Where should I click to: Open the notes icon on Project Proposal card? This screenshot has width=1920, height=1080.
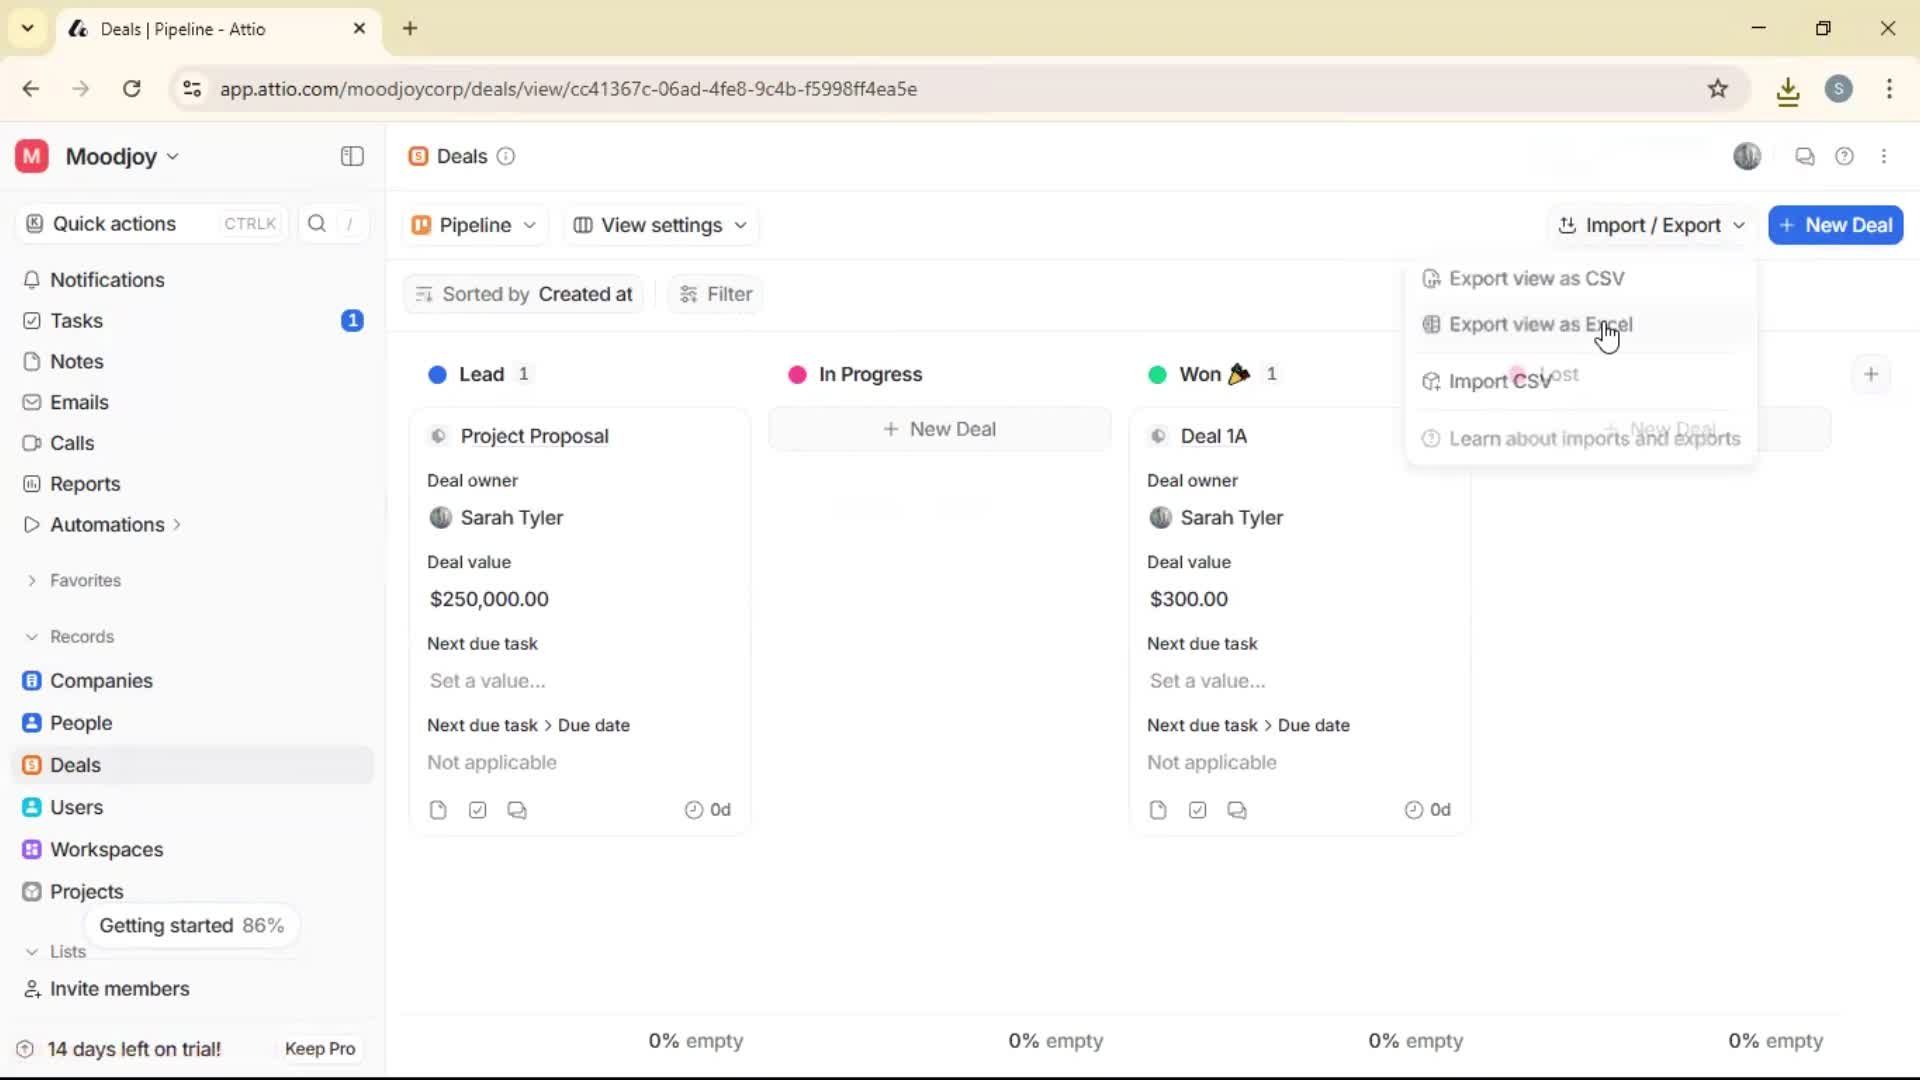[438, 809]
